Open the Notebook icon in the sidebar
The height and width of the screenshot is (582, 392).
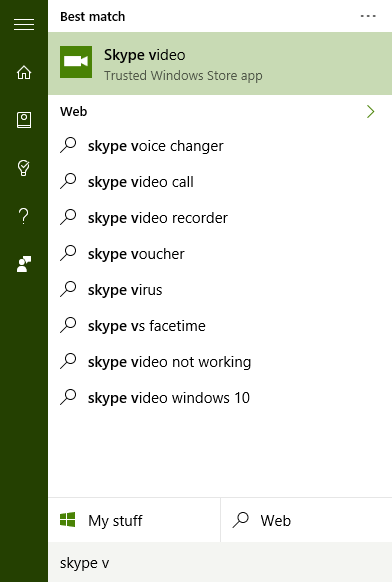[x=24, y=120]
